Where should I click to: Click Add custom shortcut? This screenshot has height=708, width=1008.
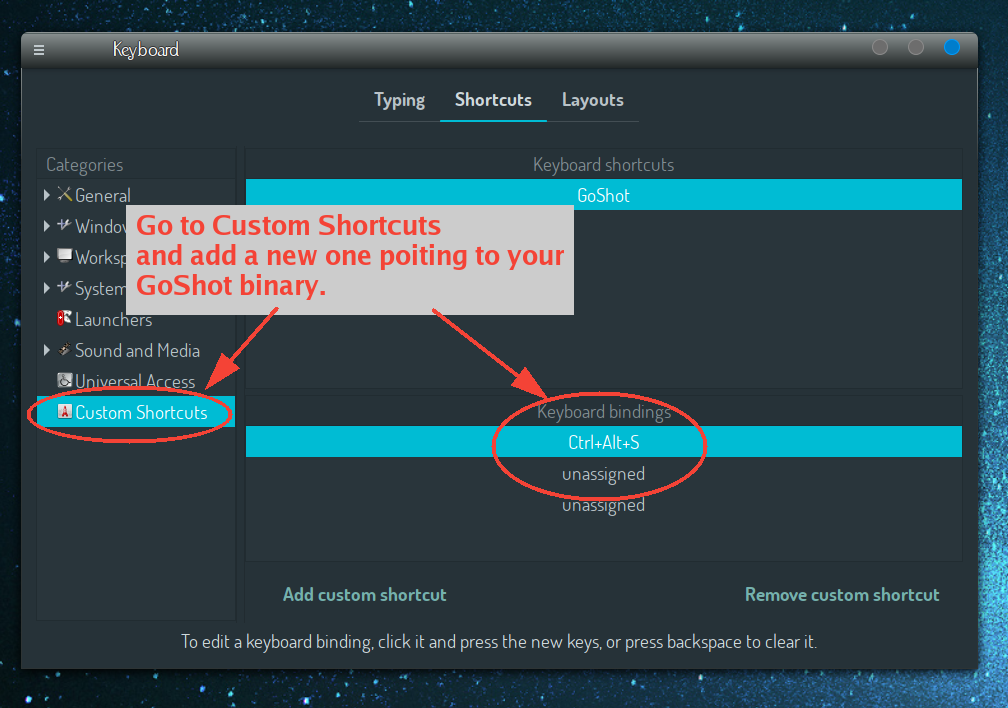[x=364, y=595]
